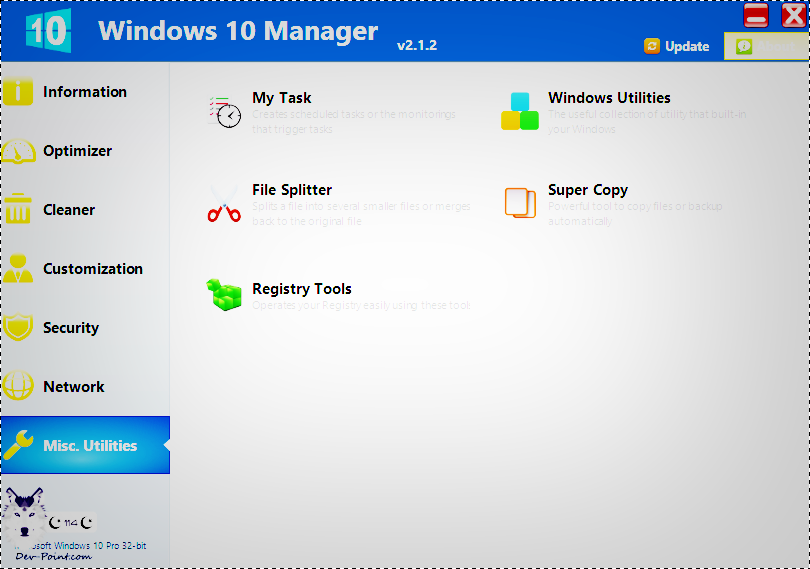The width and height of the screenshot is (810, 569).
Task: Click the Security shield icon
Action: (19, 328)
